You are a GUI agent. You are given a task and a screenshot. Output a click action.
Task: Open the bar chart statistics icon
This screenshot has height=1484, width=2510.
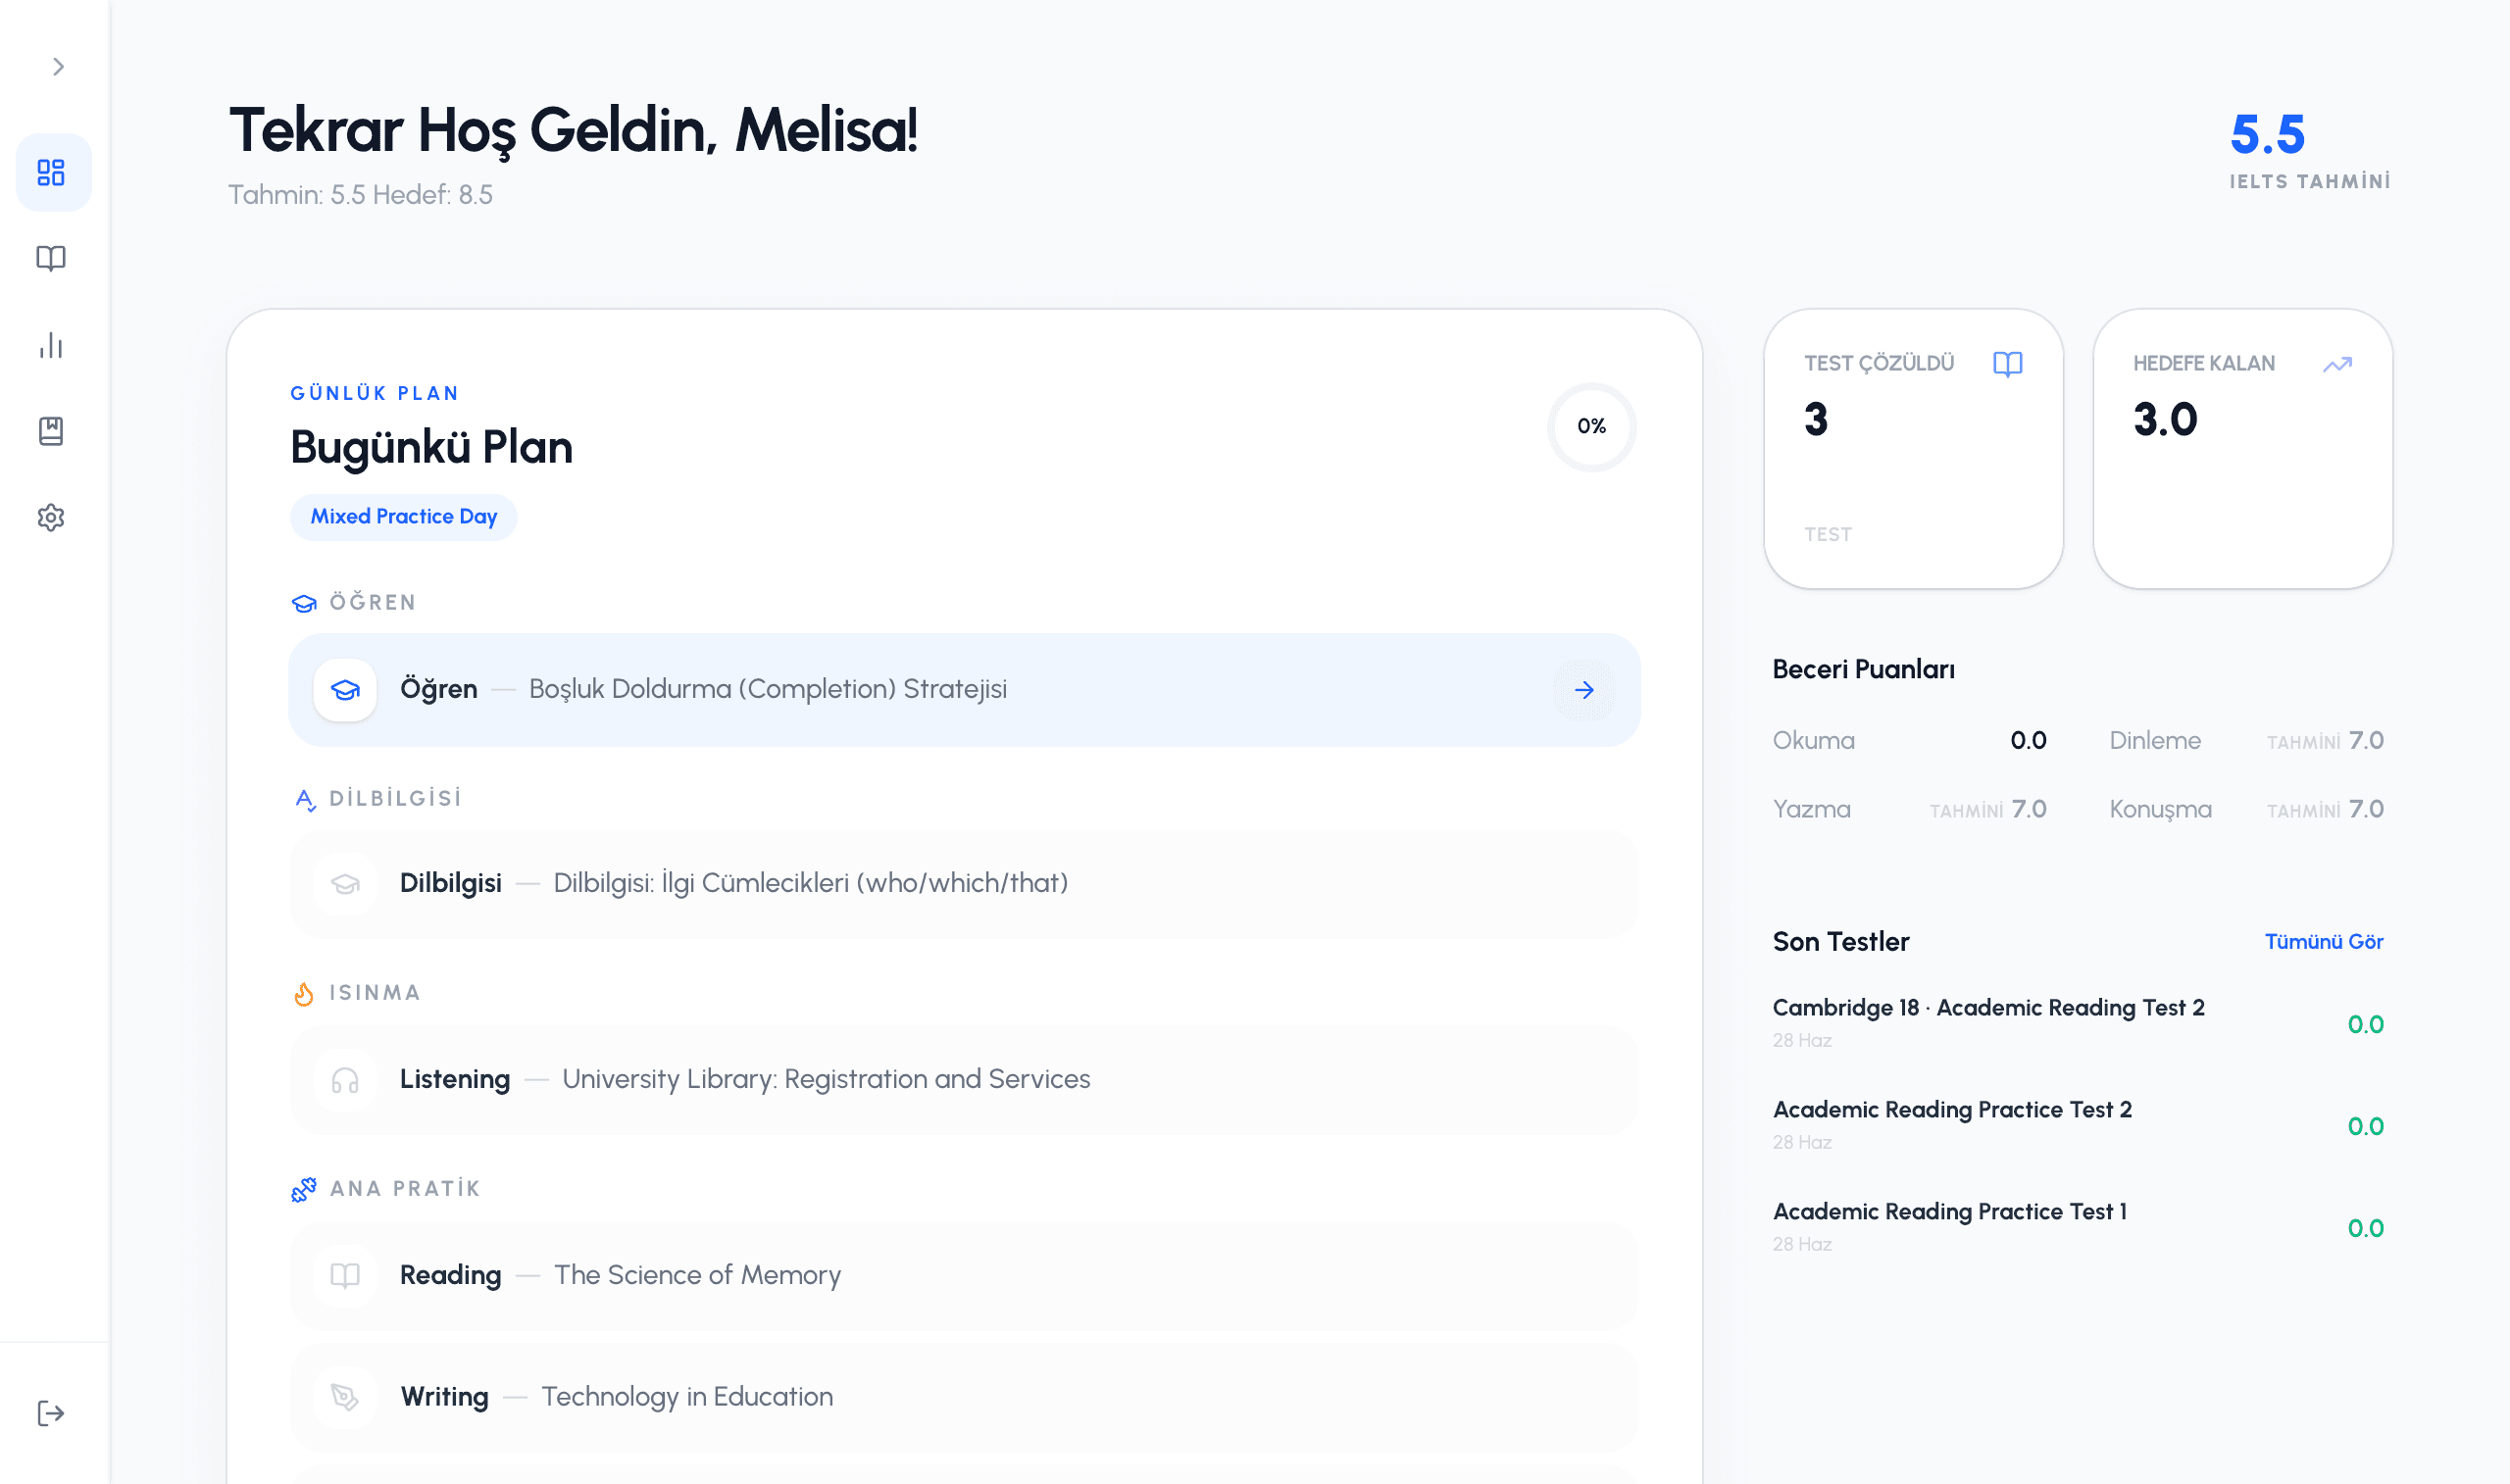(51, 346)
